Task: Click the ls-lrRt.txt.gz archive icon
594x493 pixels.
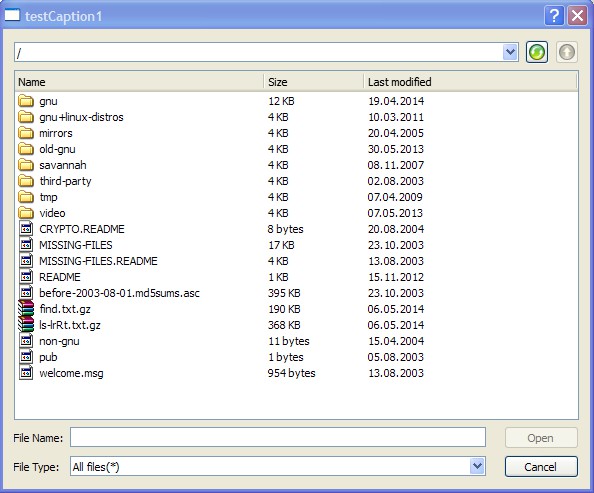Action: coord(26,325)
